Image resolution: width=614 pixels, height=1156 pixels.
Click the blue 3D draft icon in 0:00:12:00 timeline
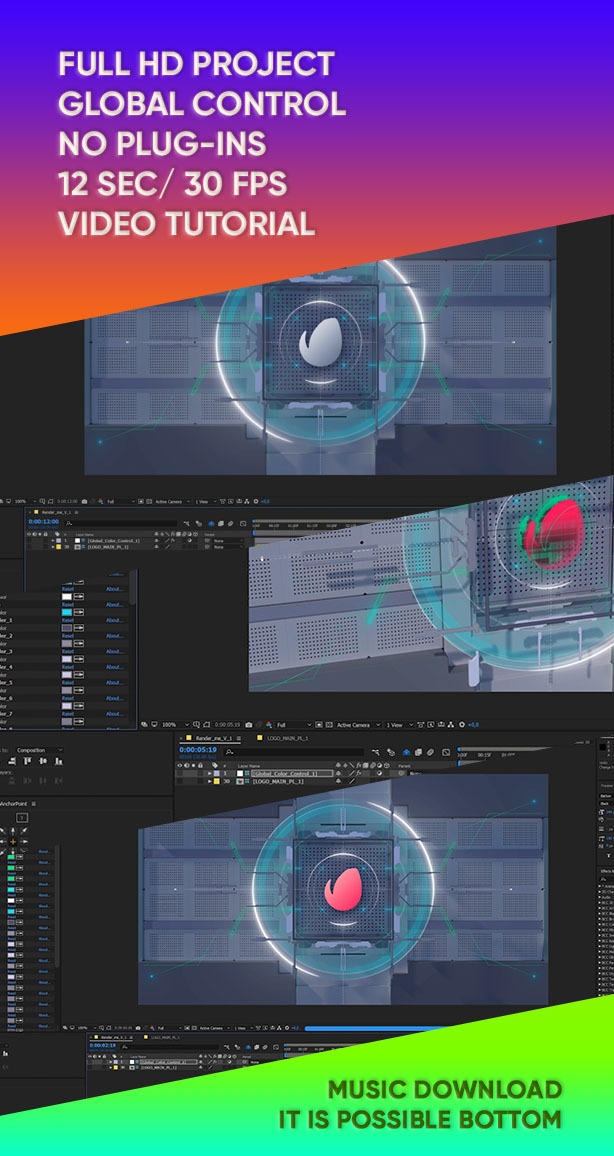[211, 523]
